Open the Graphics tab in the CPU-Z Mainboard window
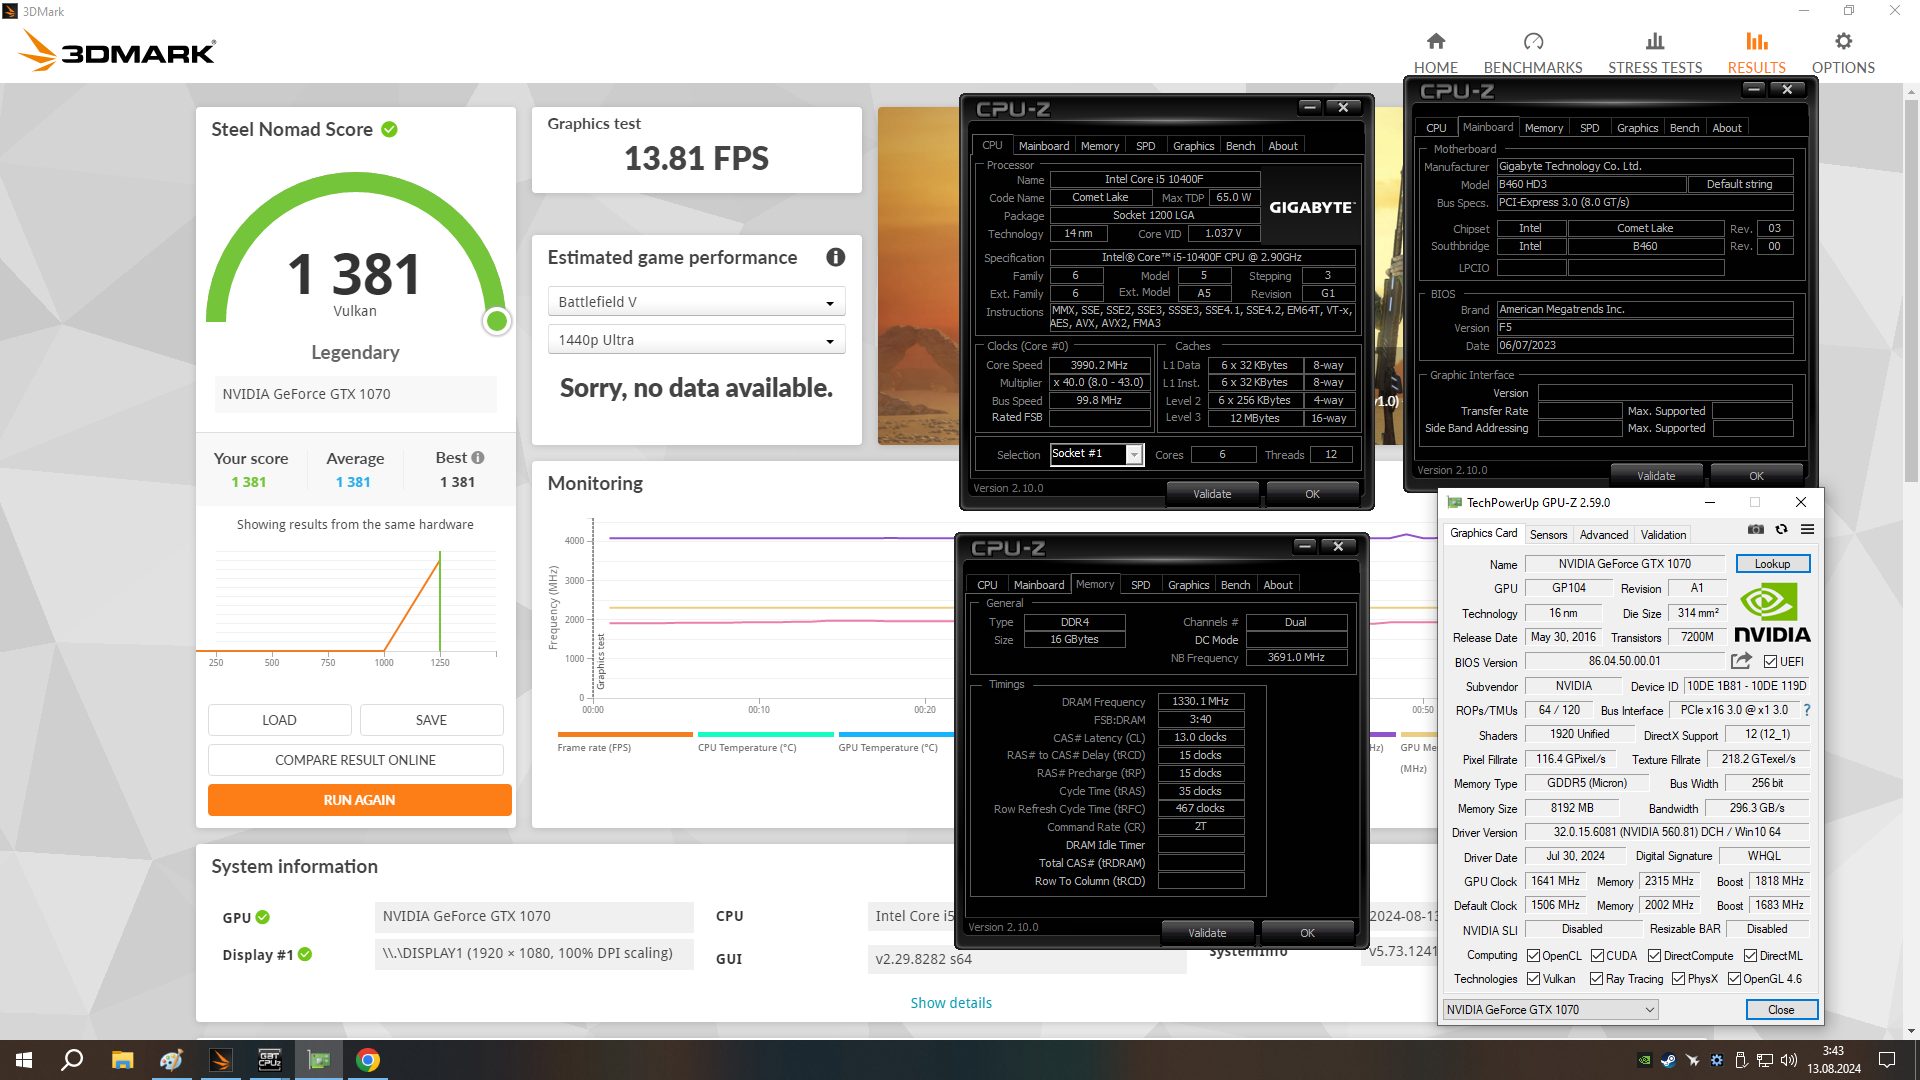The height and width of the screenshot is (1080, 1920). pyautogui.click(x=1637, y=128)
